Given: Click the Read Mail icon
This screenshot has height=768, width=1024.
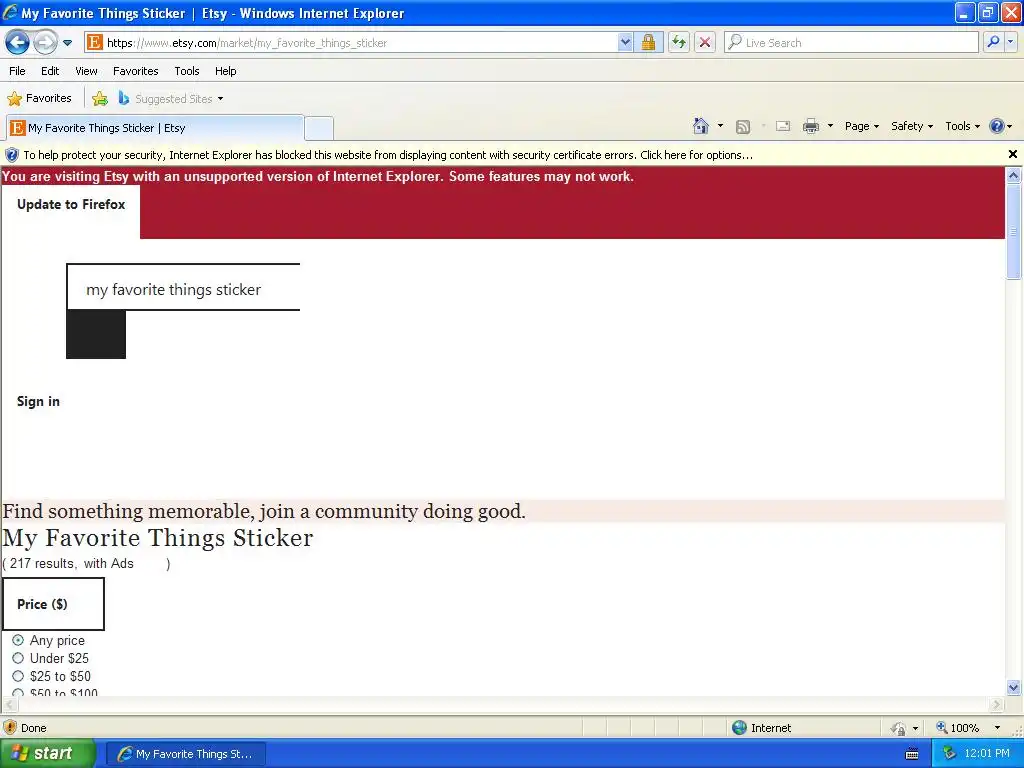Looking at the screenshot, I should click(783, 126).
